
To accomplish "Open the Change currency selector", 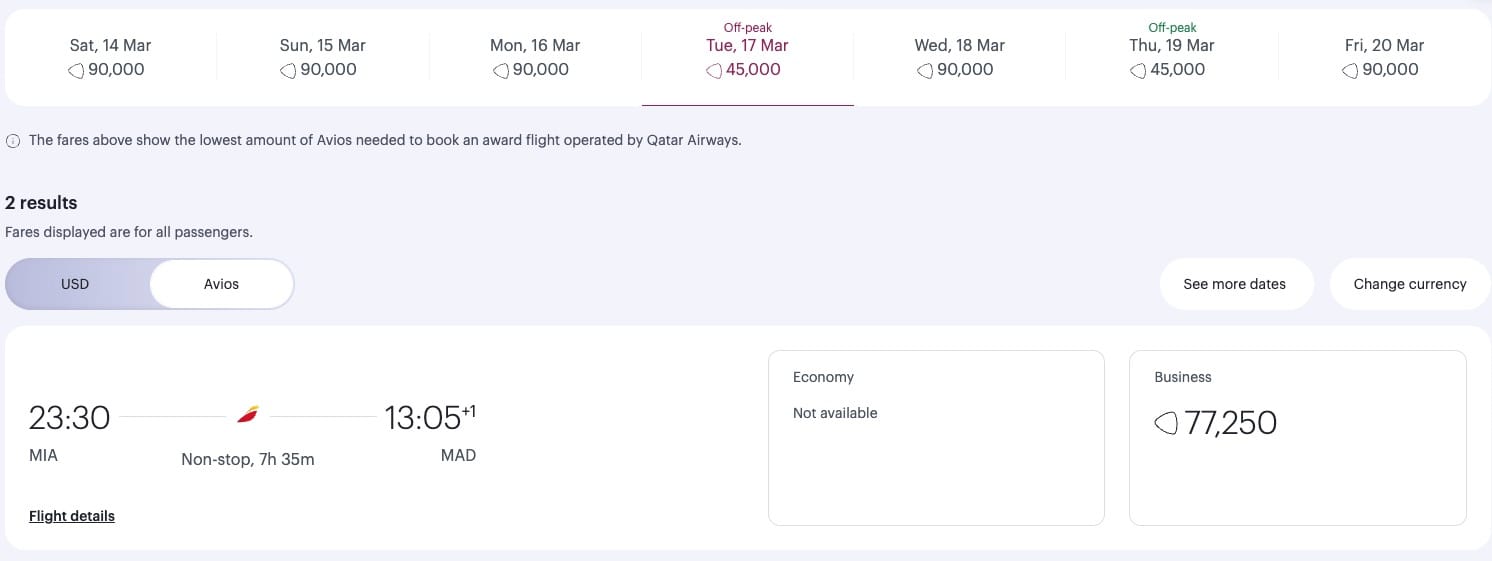I will tap(1409, 284).
